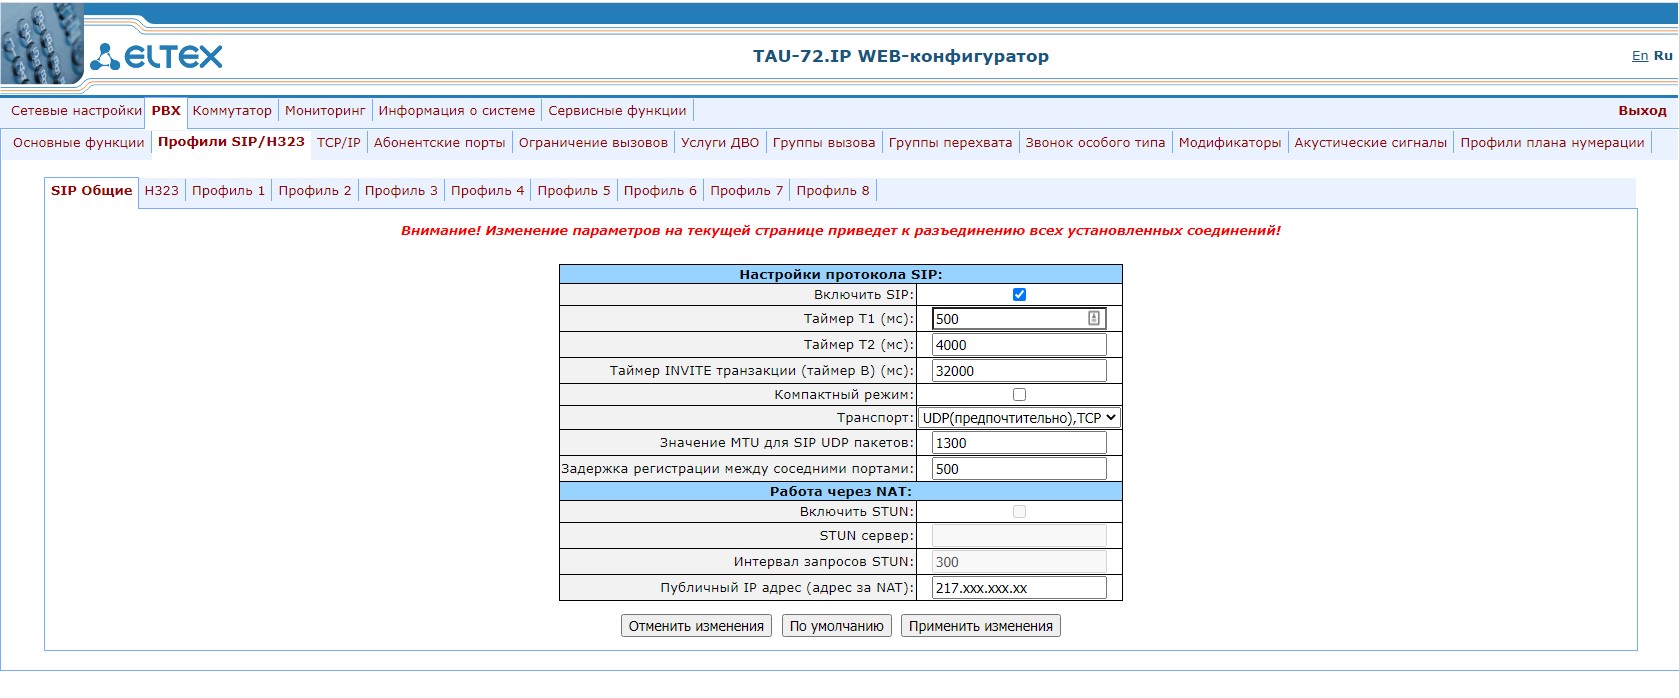Open Профиль 8 tab

tap(833, 191)
